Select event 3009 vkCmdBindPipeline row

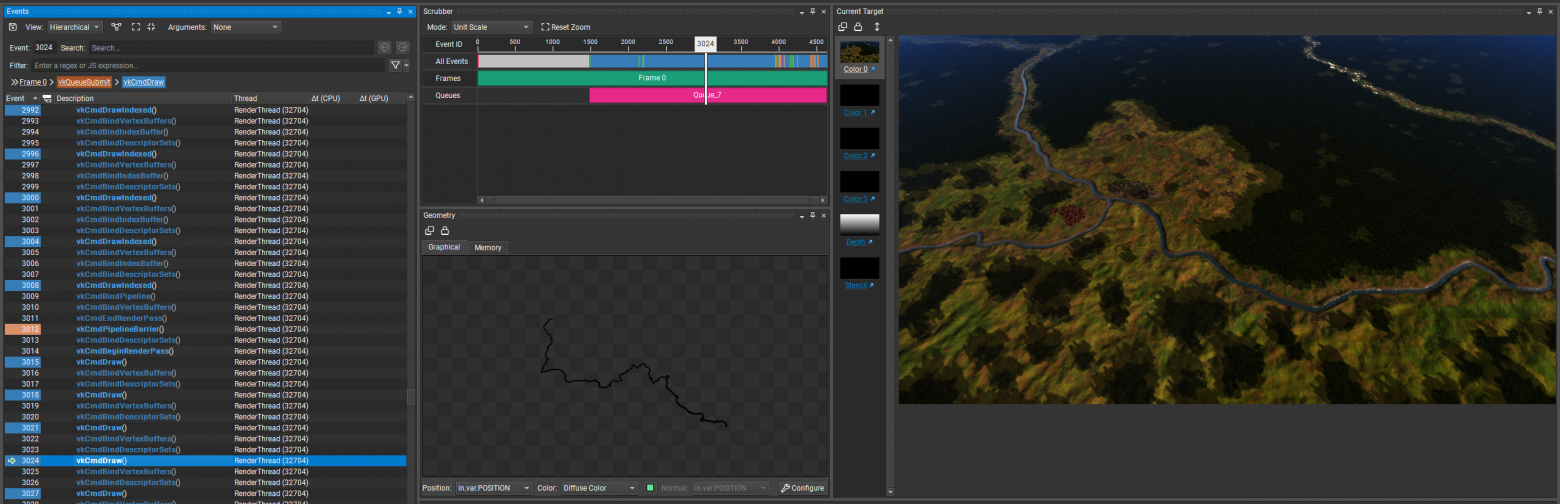tap(205, 296)
